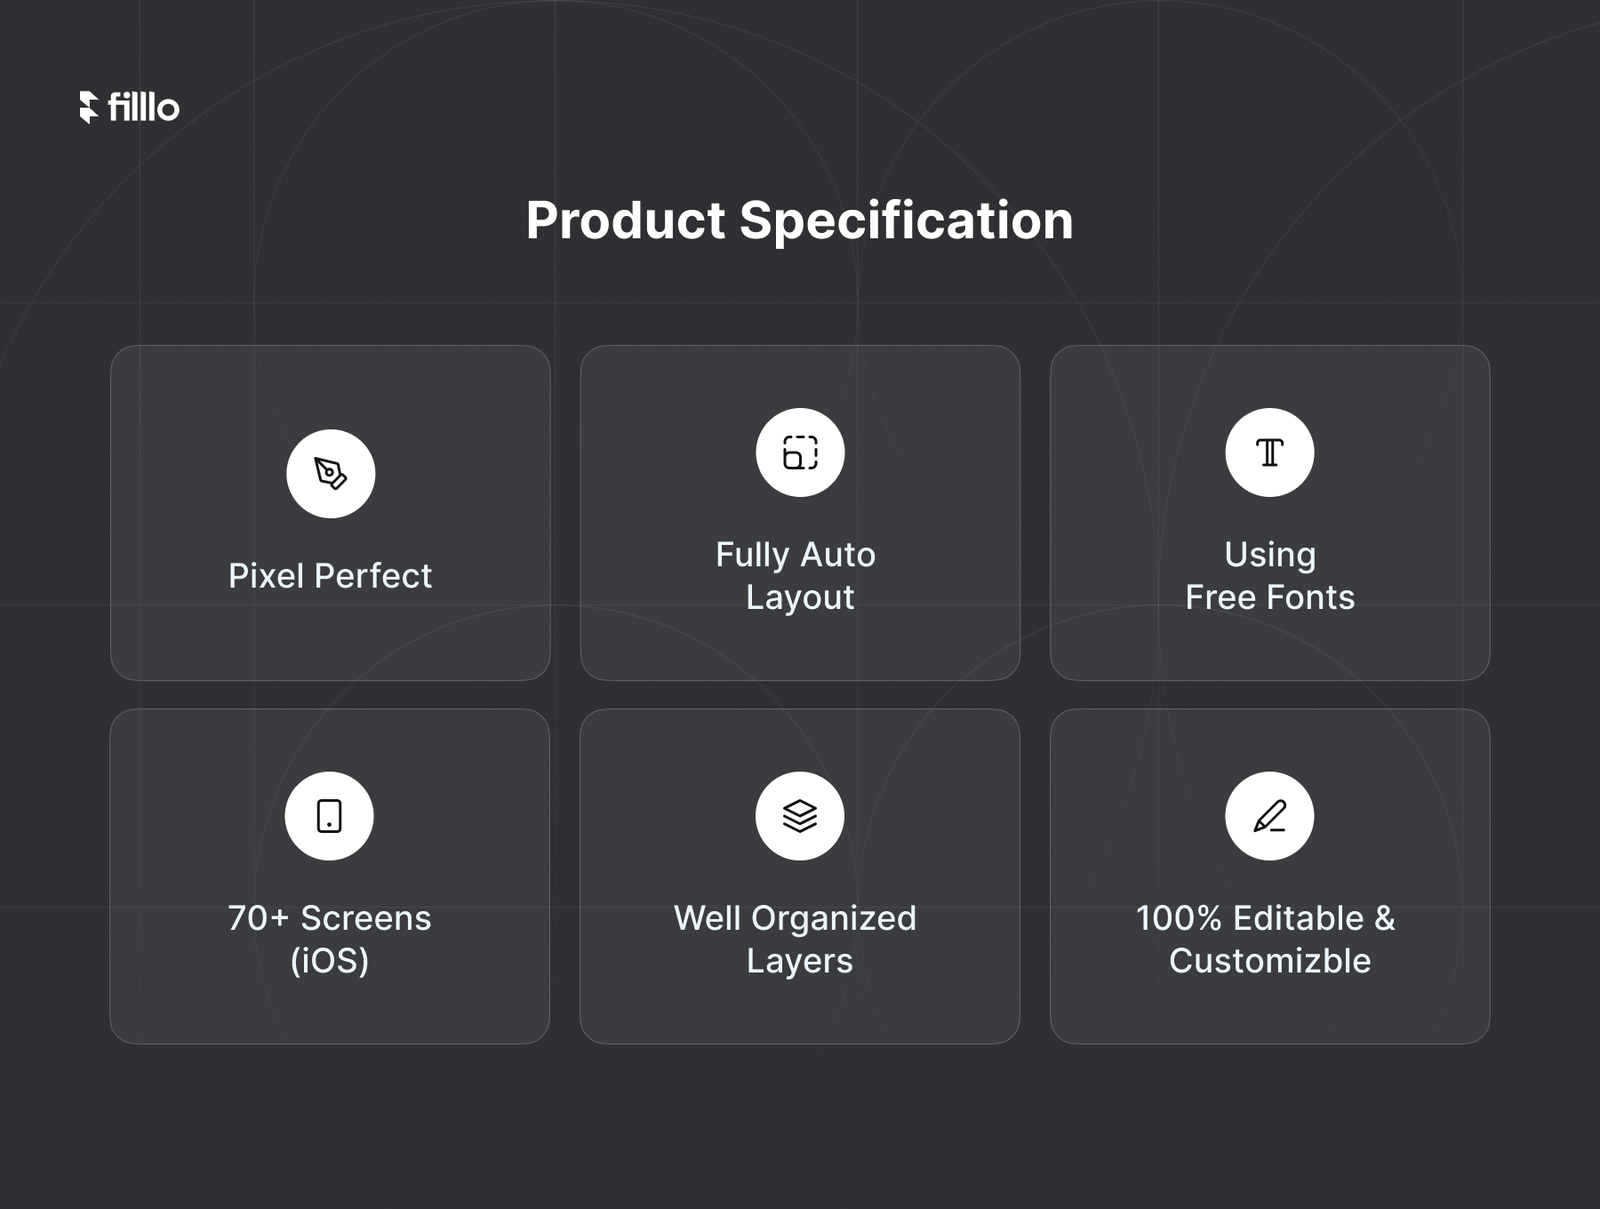Click the tablet device icon

(329, 816)
